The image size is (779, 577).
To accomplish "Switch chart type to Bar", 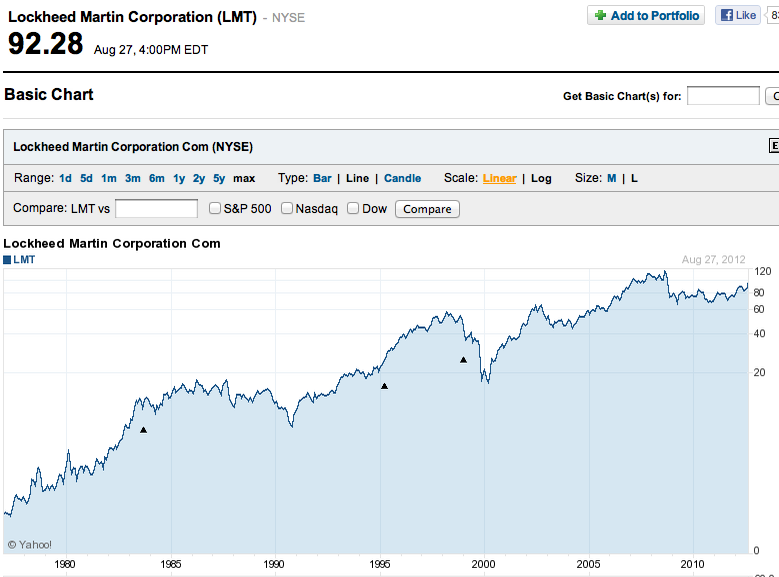I will (322, 178).
